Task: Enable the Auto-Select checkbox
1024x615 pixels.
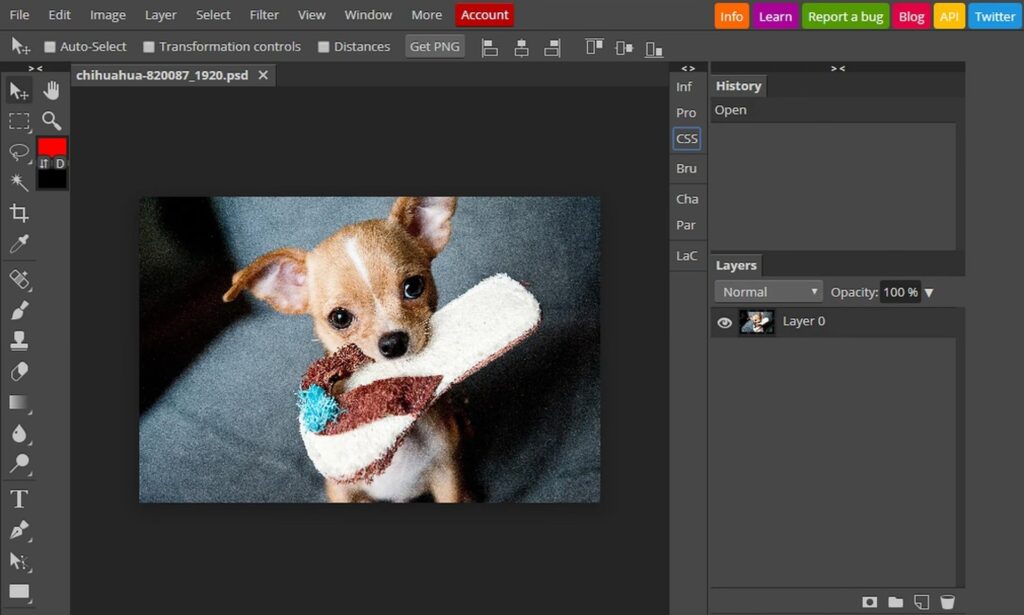Action: pos(50,47)
